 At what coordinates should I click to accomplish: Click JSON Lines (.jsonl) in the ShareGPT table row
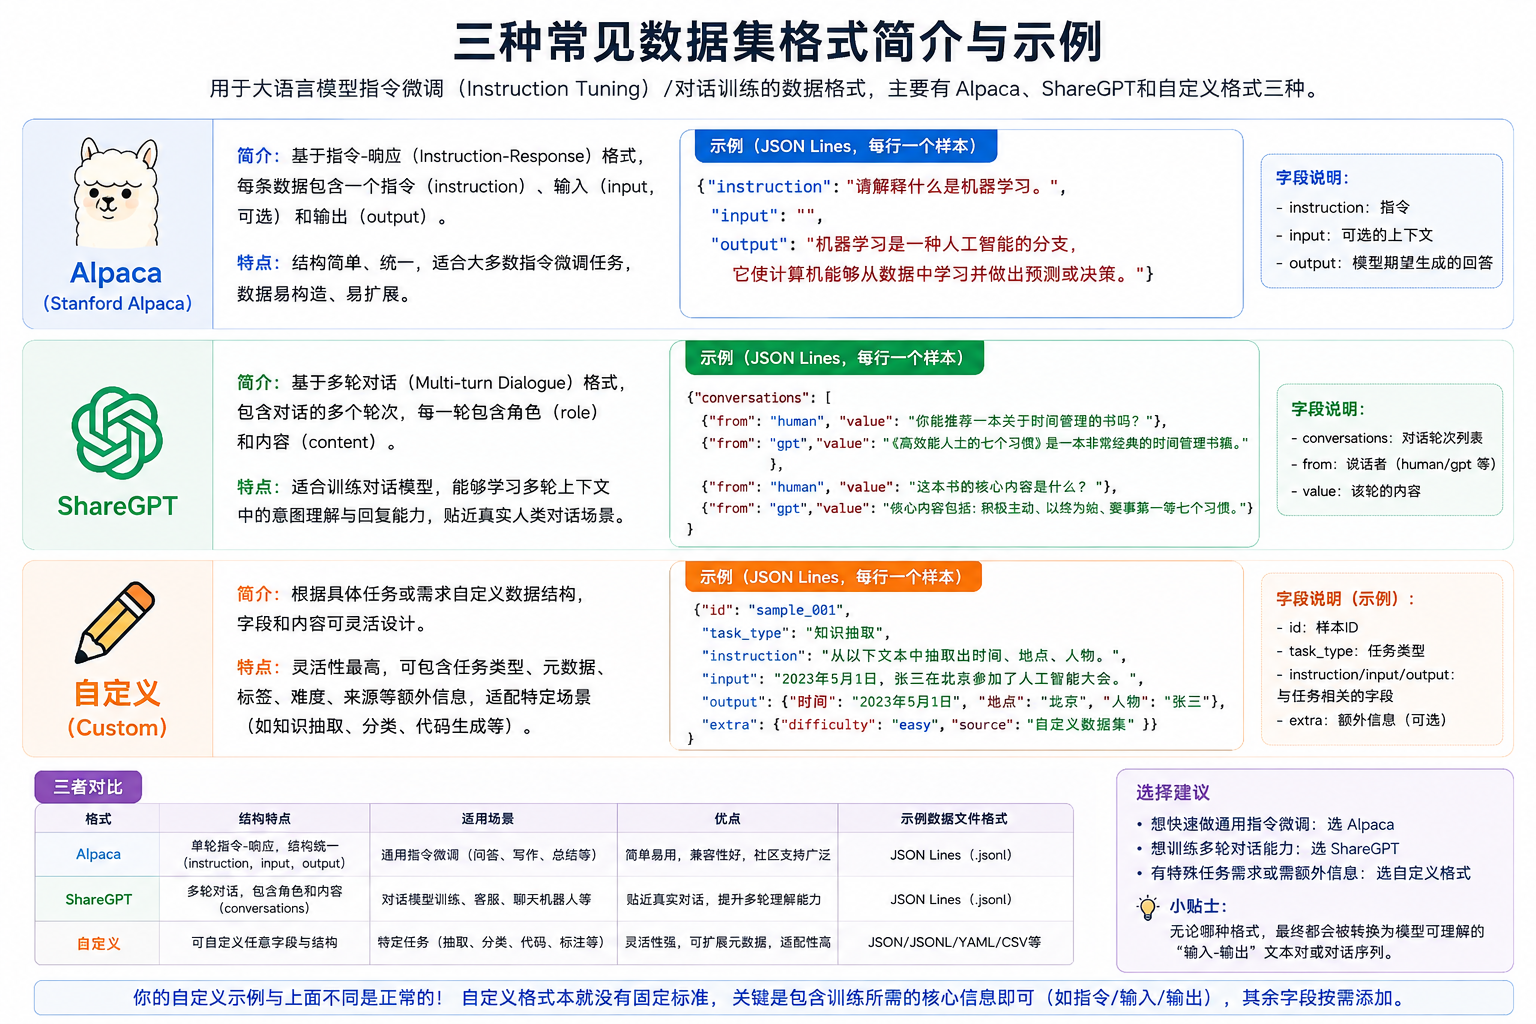pyautogui.click(x=954, y=900)
